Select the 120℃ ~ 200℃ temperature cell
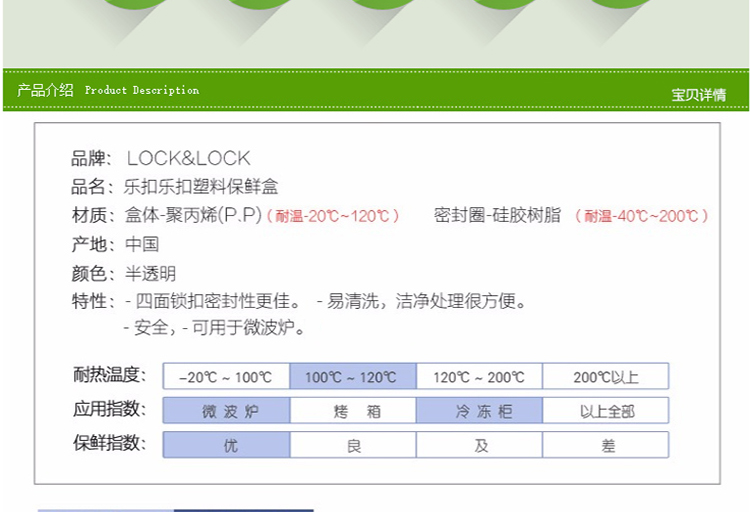This screenshot has width=750, height=512. (479, 377)
